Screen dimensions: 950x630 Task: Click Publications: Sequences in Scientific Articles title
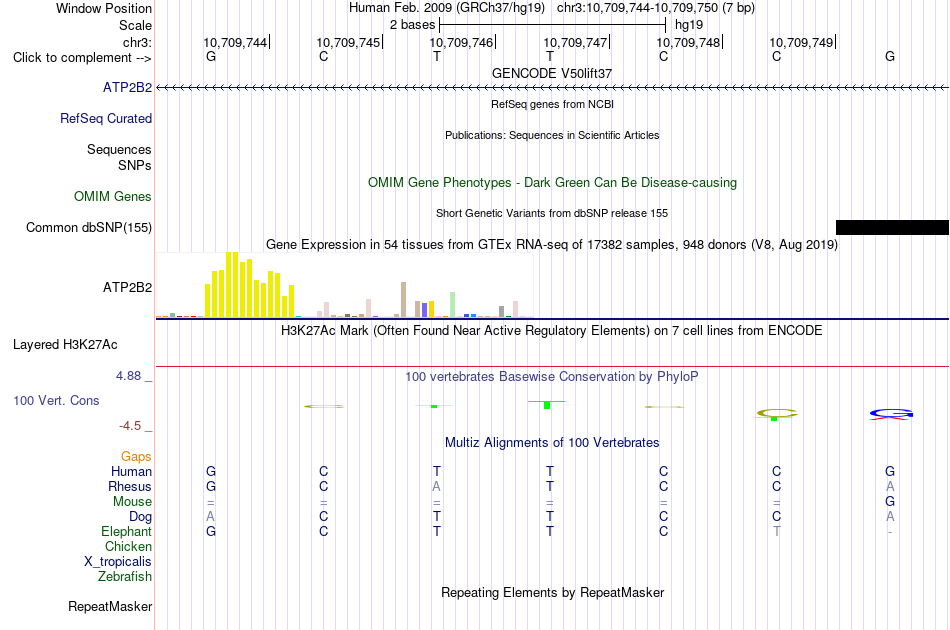coord(552,135)
